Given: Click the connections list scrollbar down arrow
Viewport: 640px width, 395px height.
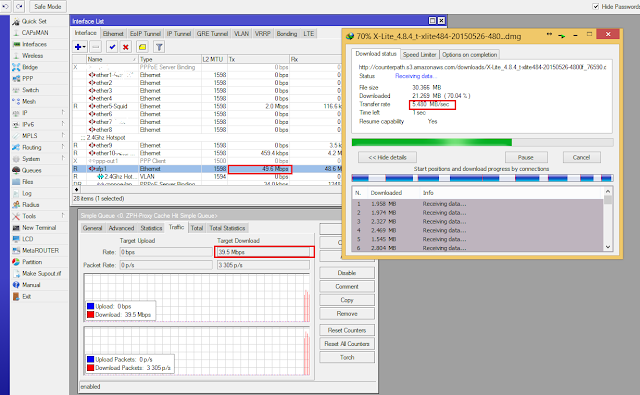Looking at the screenshot, I should pyautogui.click(x=608, y=247).
